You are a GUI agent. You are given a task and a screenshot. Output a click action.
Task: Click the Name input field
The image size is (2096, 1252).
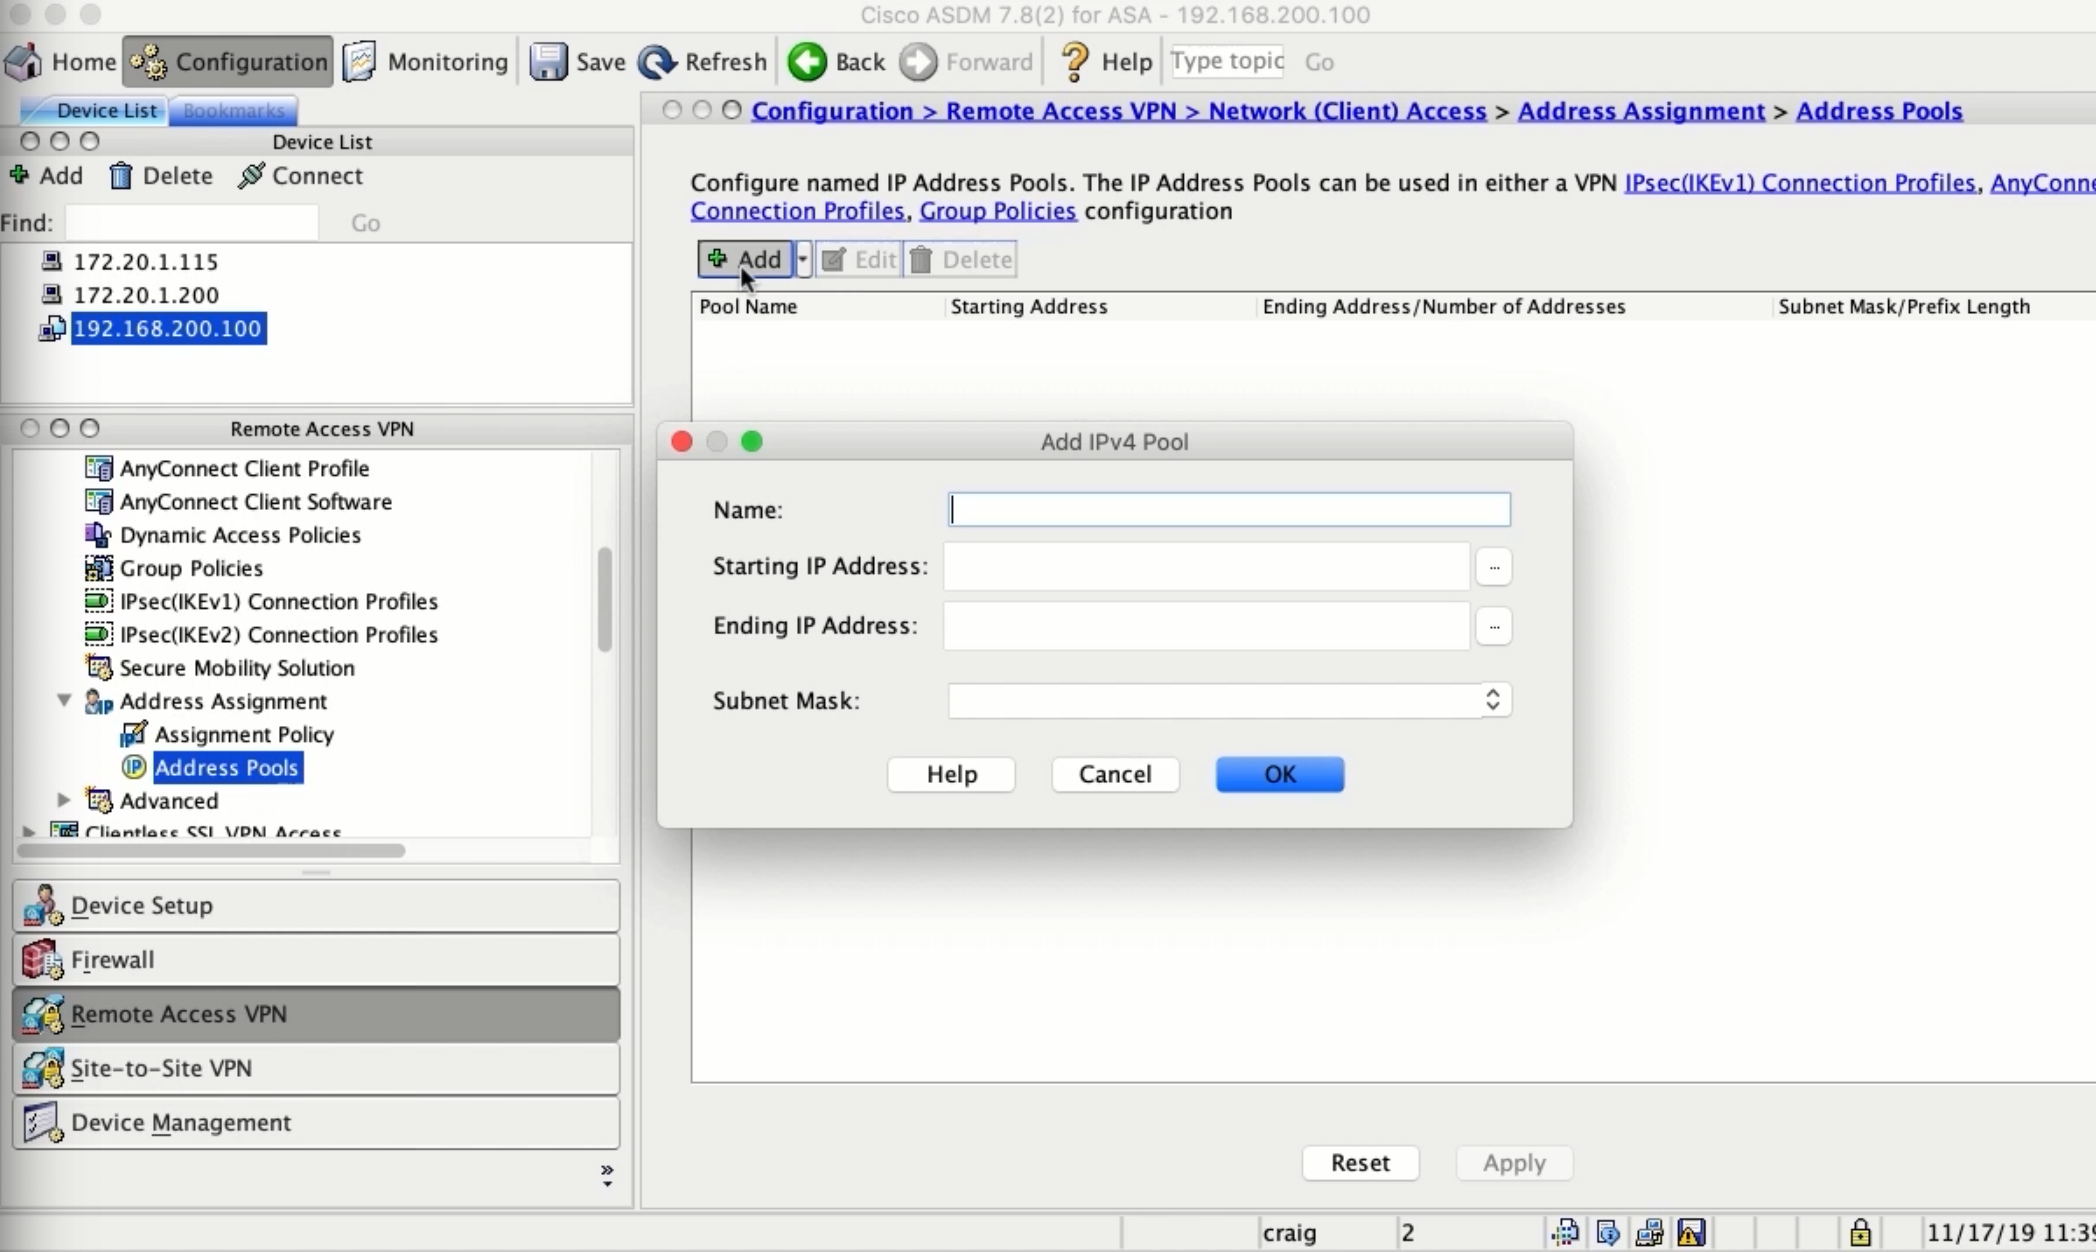tap(1229, 510)
